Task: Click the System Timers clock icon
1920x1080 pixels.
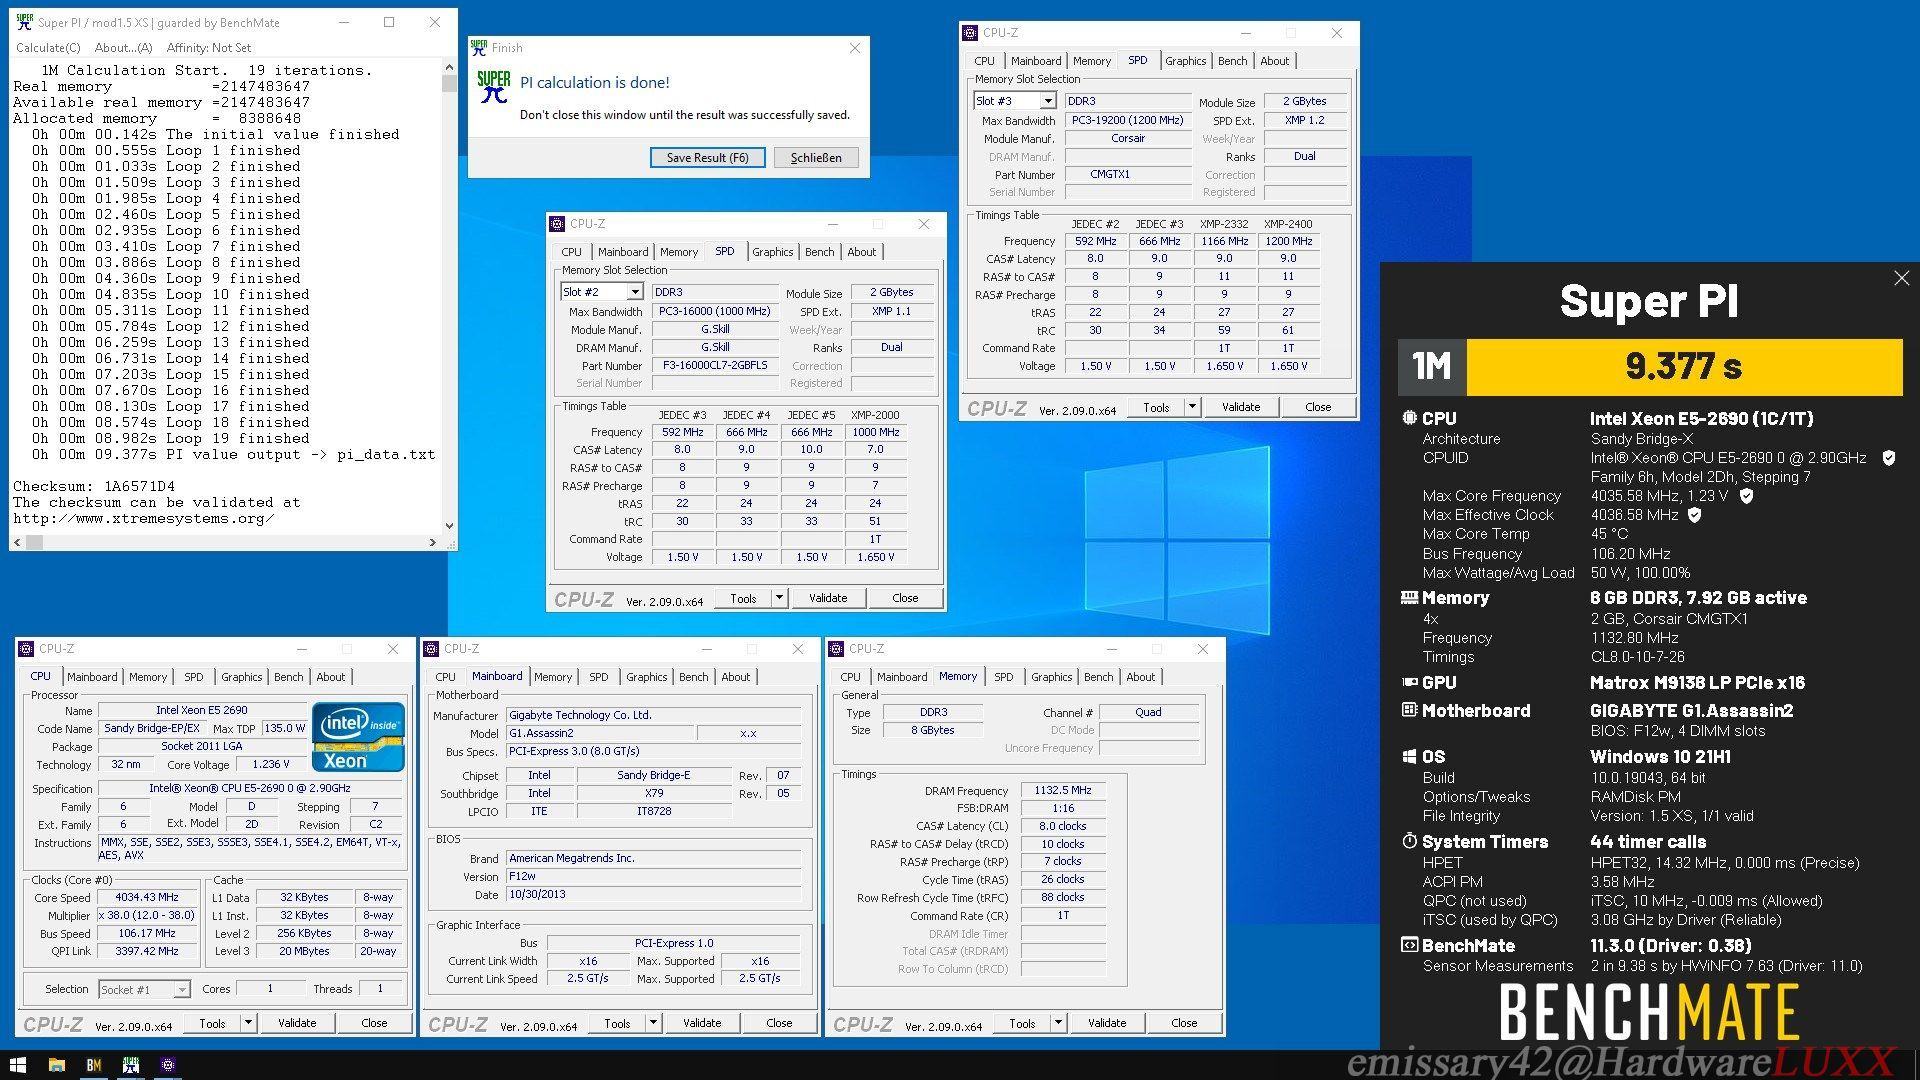Action: (1409, 841)
